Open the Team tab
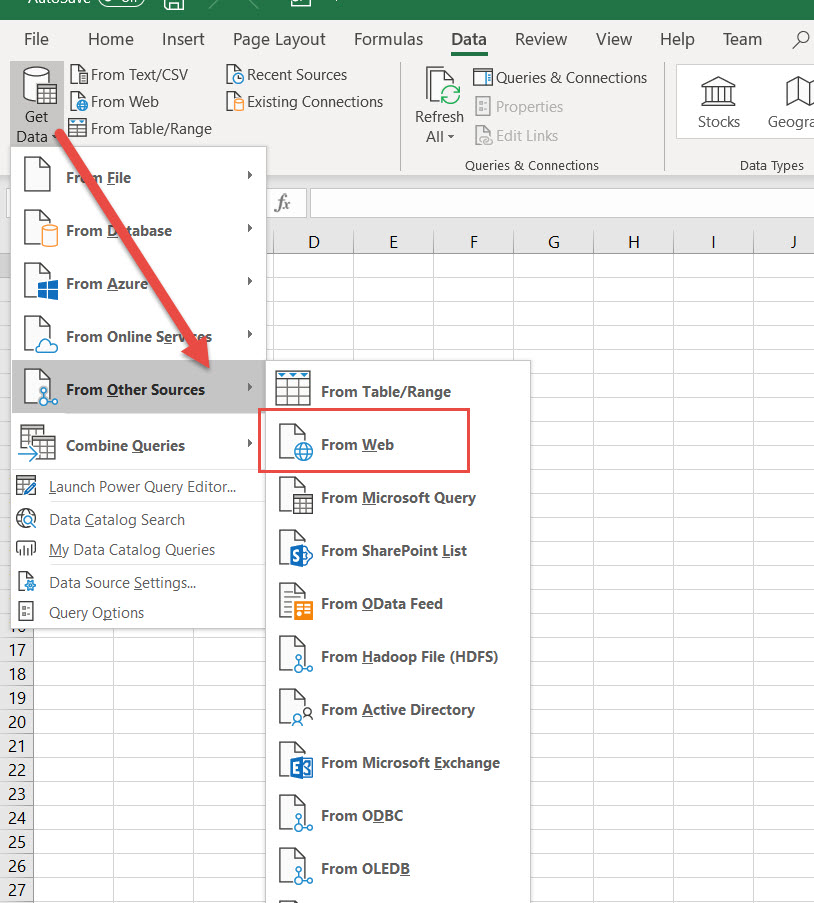This screenshot has width=814, height=903. point(742,39)
